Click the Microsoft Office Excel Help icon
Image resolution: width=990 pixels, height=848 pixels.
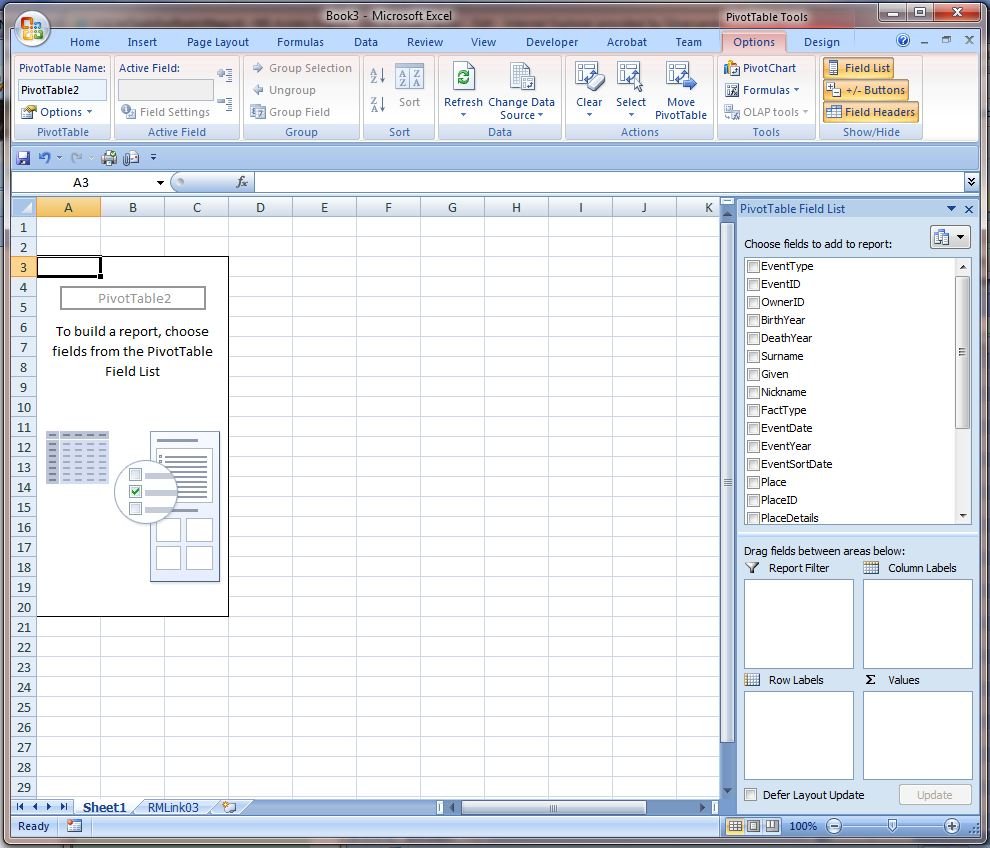coord(903,41)
